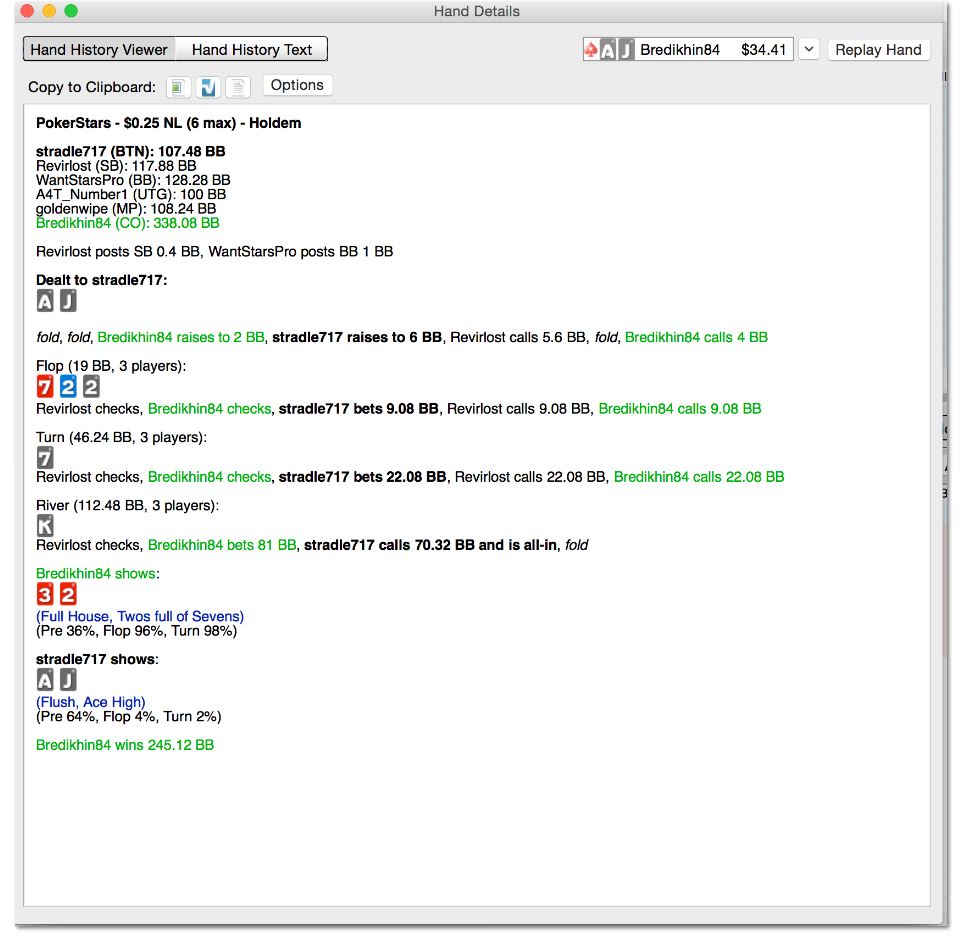967x937 pixels.
Task: Click the red 3 card Bredikhin84 shows
Action: (x=45, y=595)
